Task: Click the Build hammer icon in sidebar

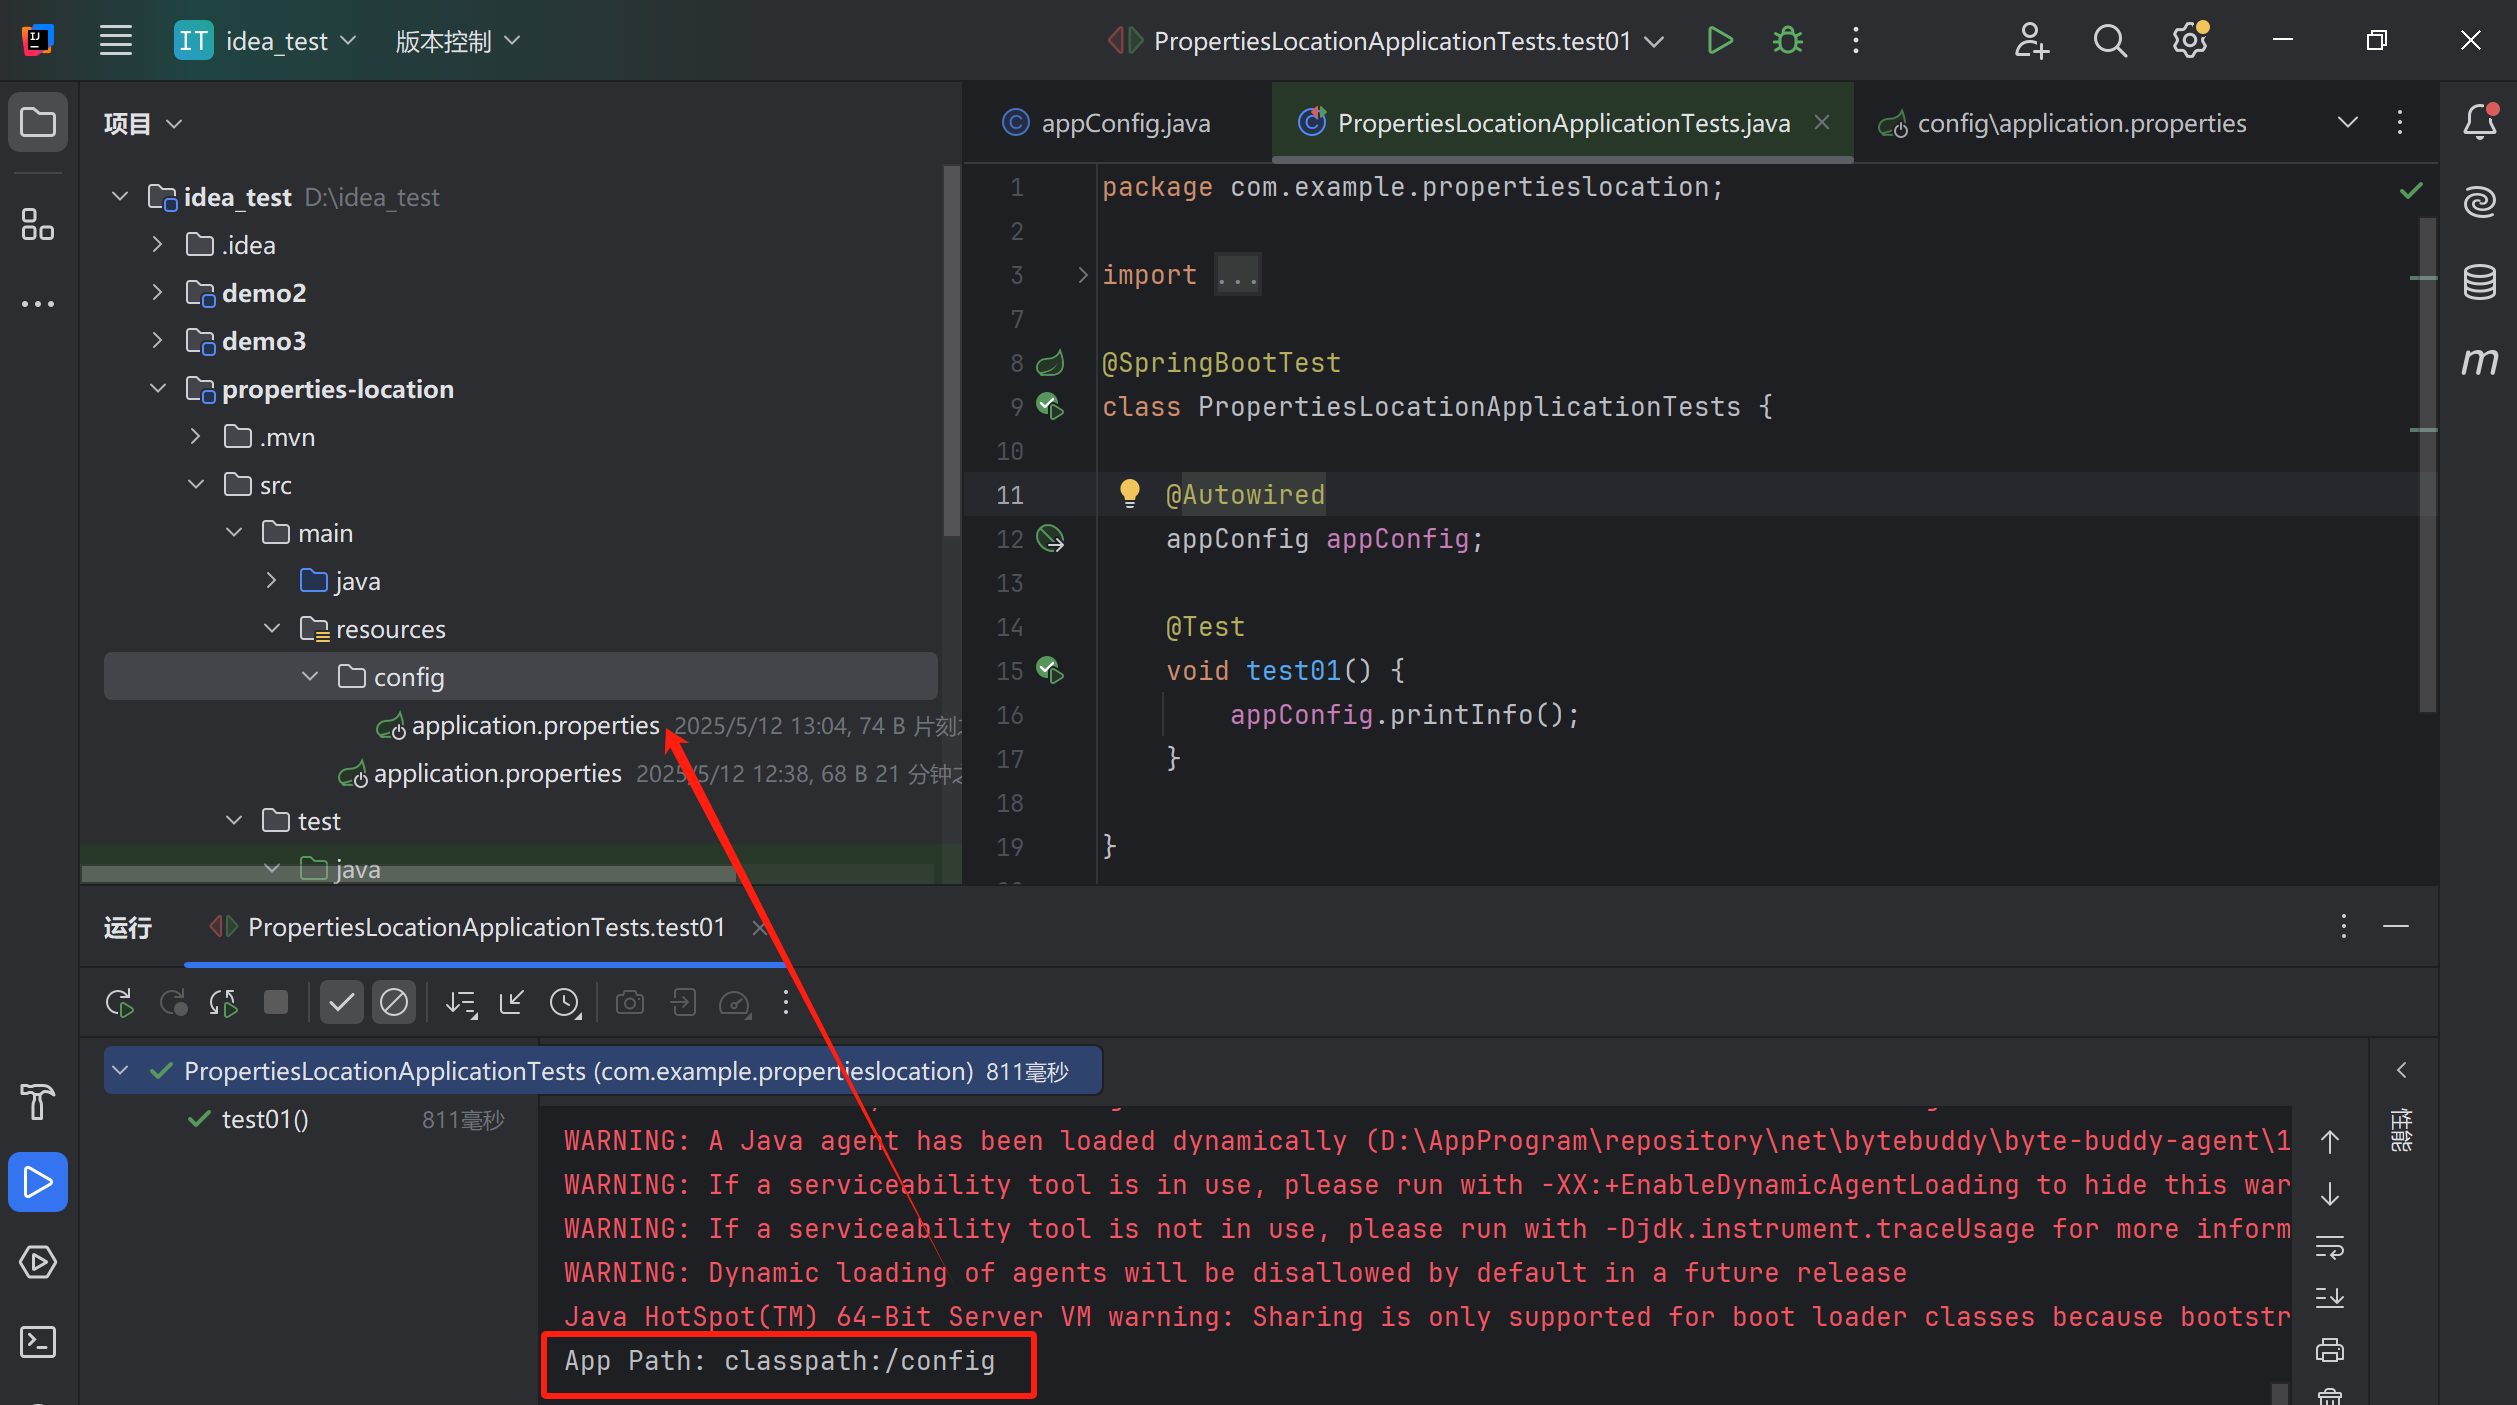Action: (38, 1101)
